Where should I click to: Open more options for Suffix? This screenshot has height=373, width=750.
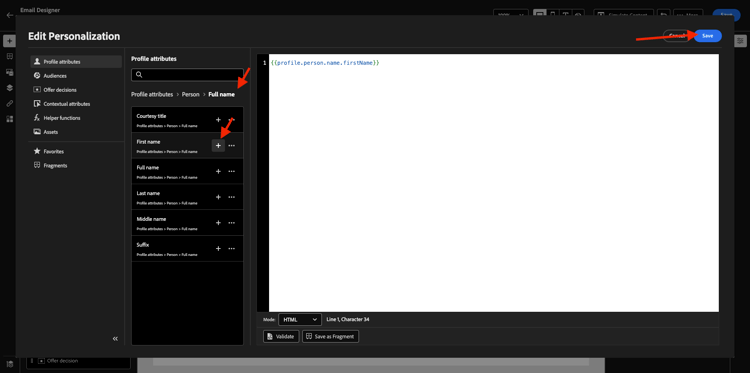pyautogui.click(x=232, y=249)
